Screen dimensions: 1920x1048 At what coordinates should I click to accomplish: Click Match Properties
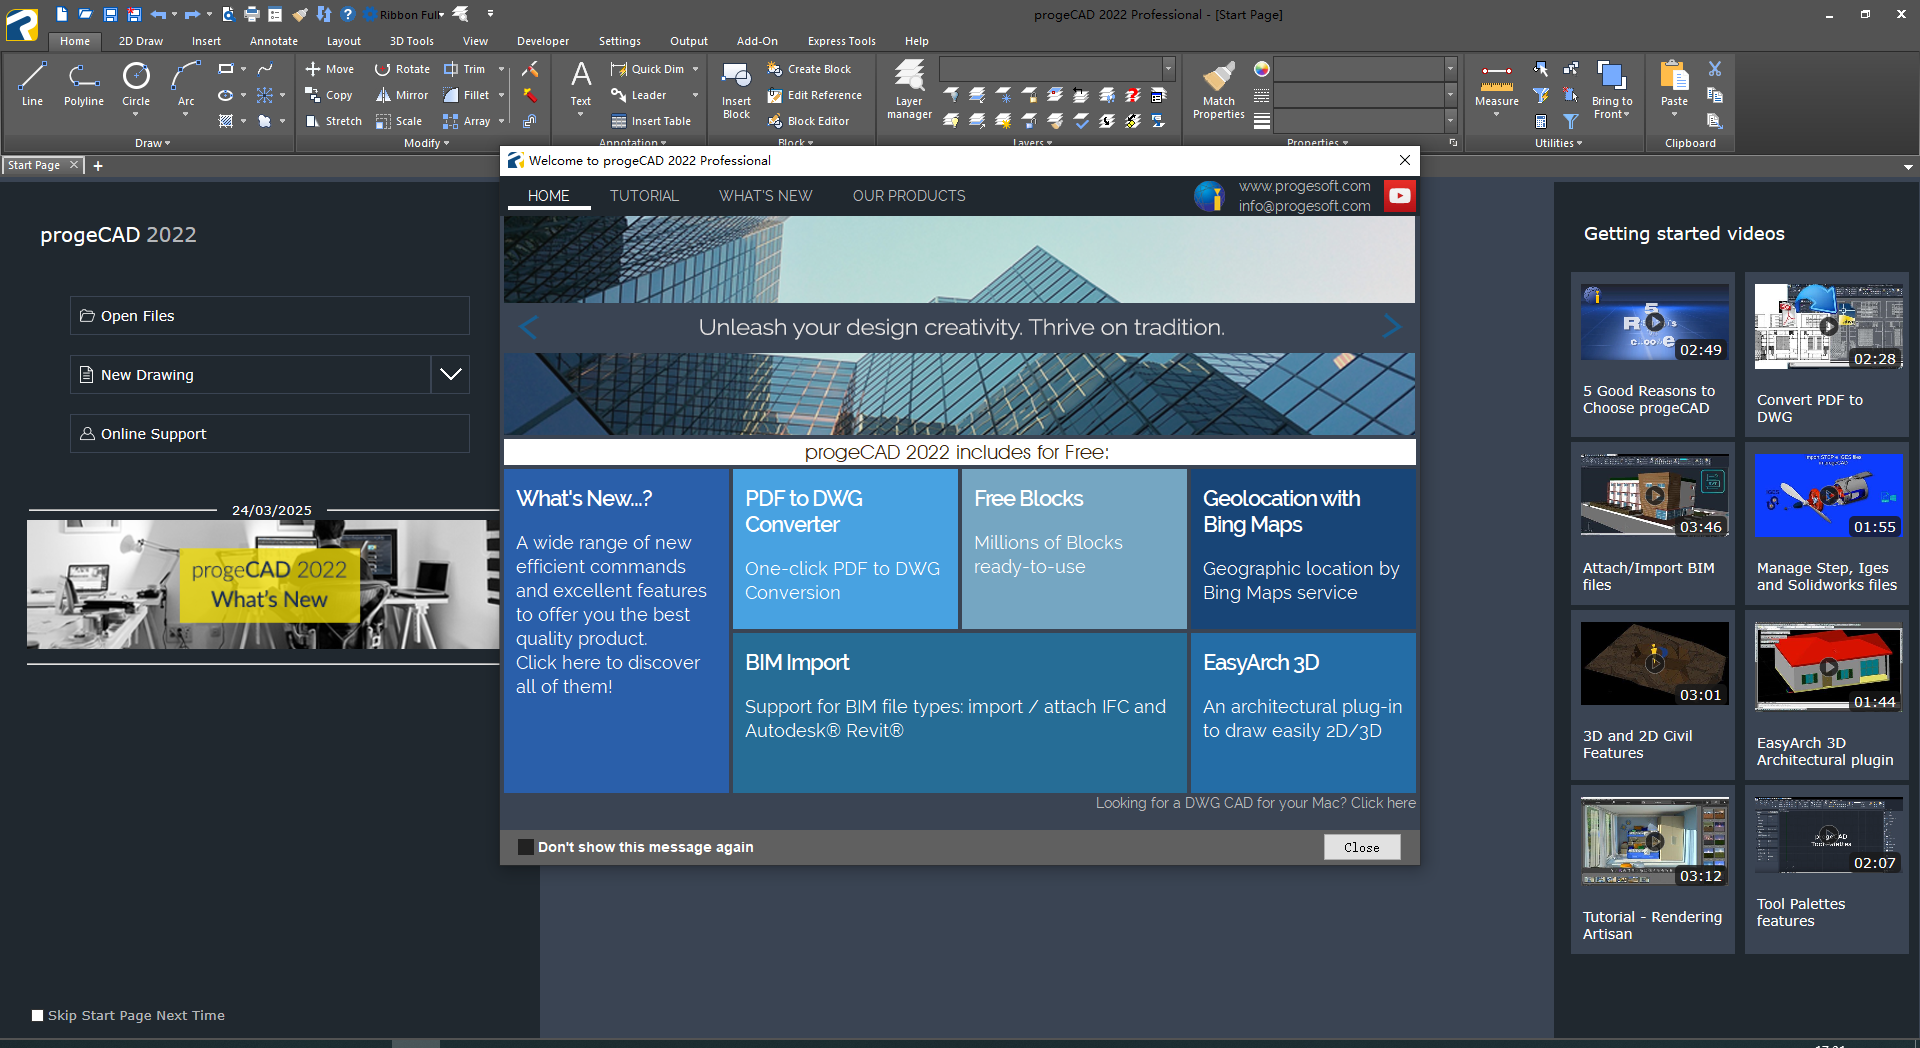pos(1218,90)
